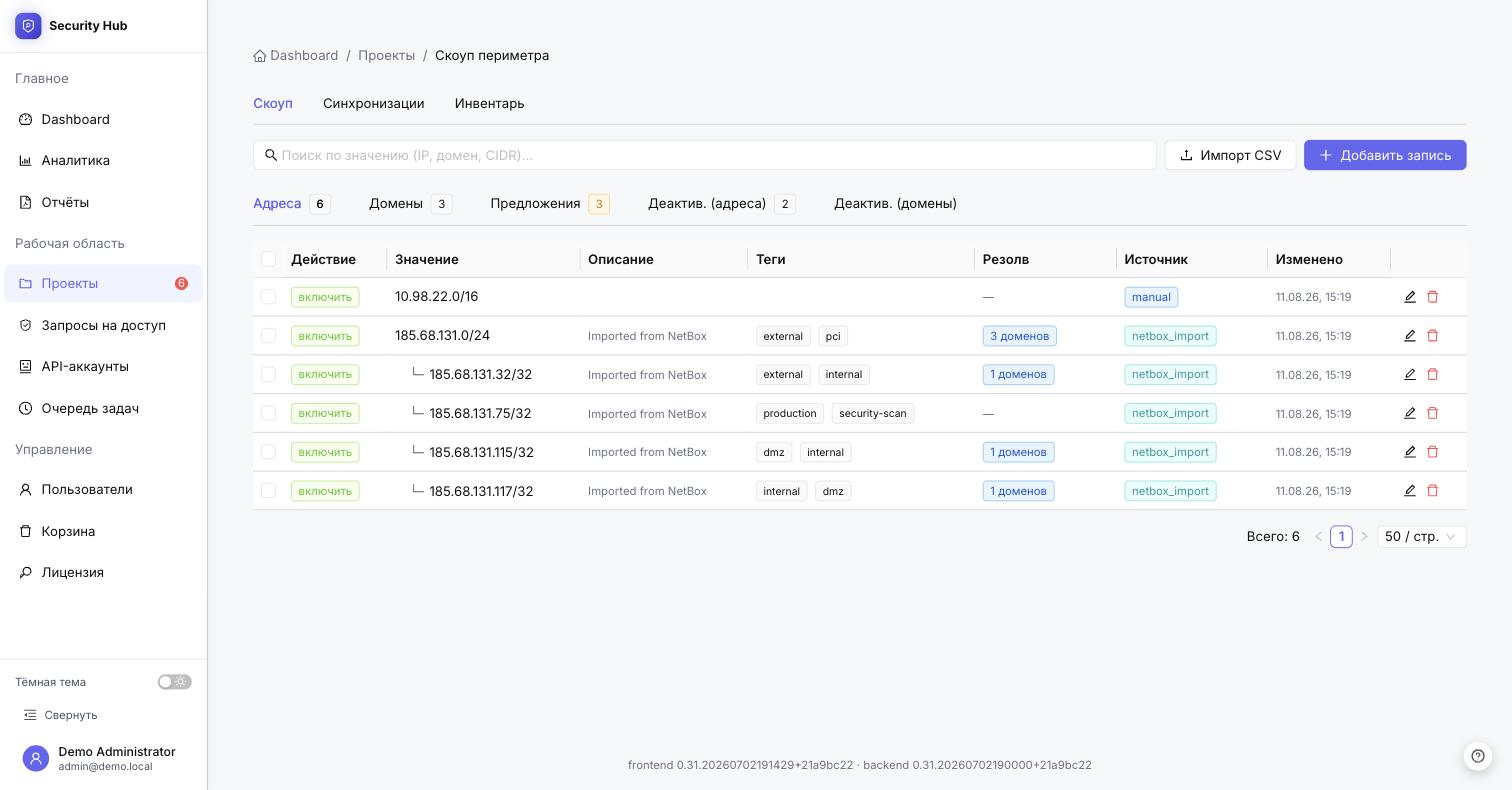The image size is (1512, 790).
Task: Open Лицензия in the sidebar
Action: (103, 573)
